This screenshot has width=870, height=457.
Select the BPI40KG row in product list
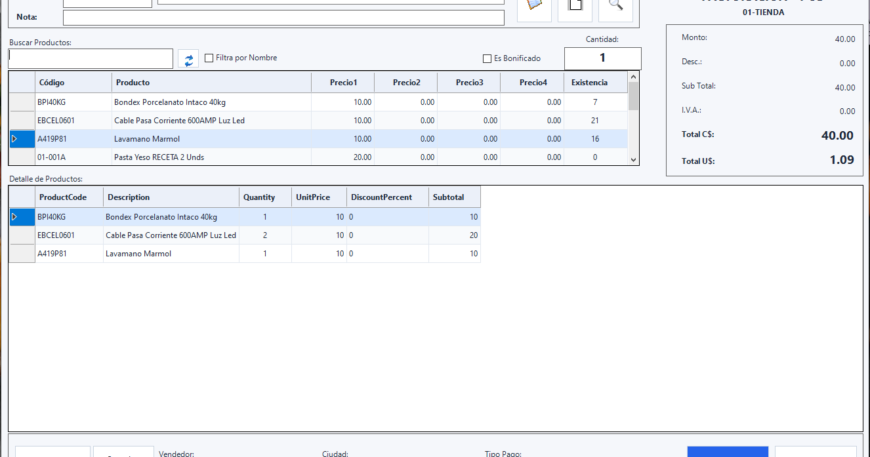click(318, 102)
